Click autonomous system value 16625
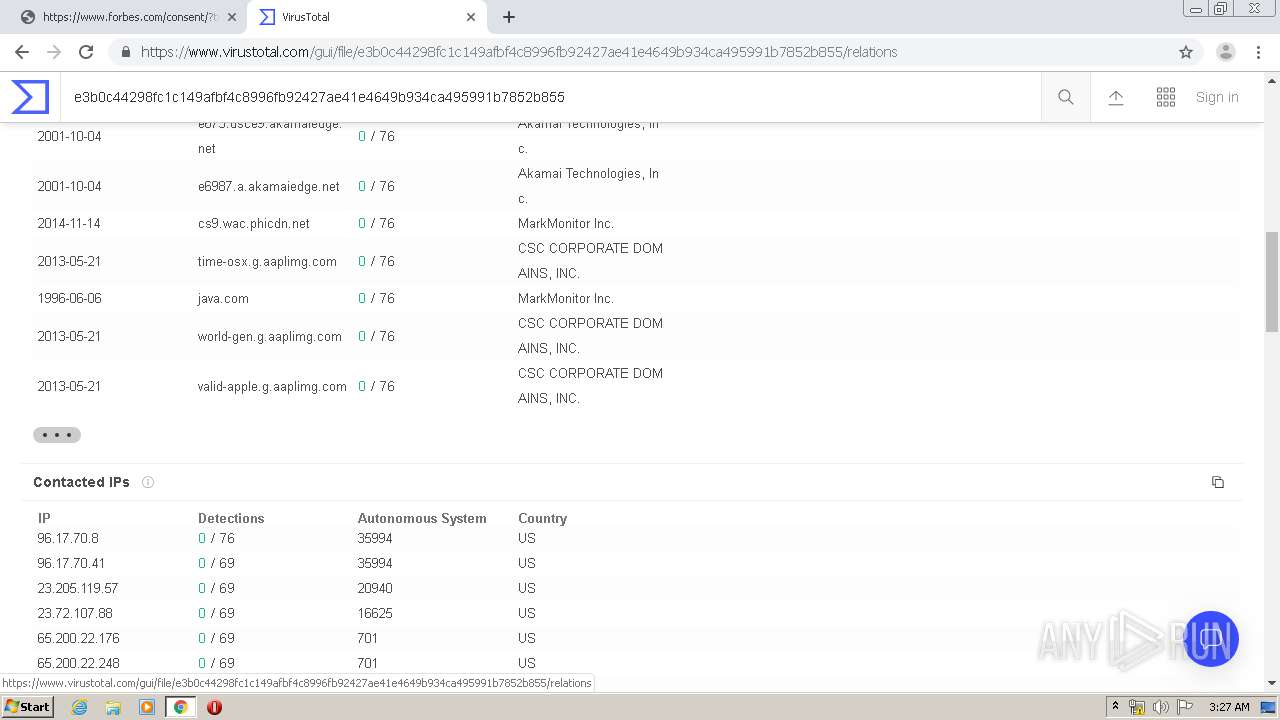Viewport: 1280px width, 720px height. click(375, 613)
